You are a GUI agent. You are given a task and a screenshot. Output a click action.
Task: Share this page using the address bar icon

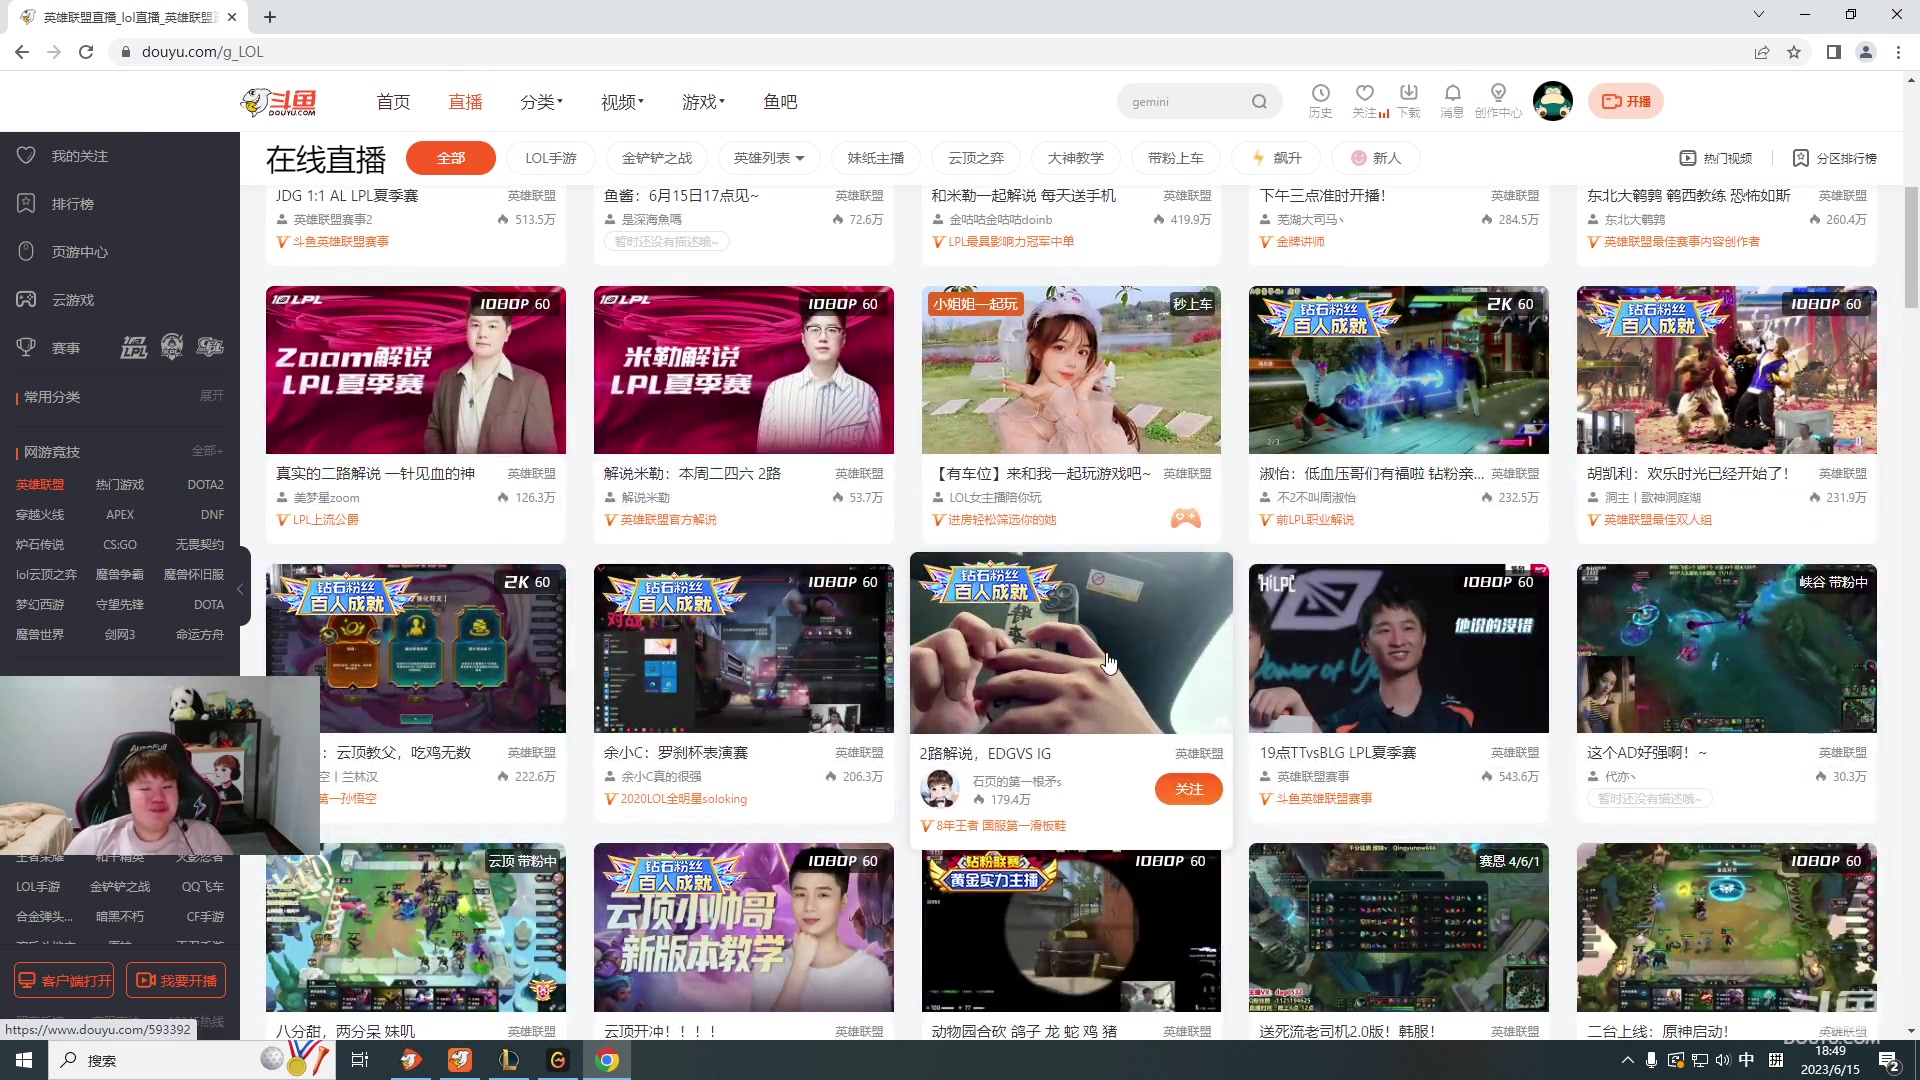[1762, 52]
